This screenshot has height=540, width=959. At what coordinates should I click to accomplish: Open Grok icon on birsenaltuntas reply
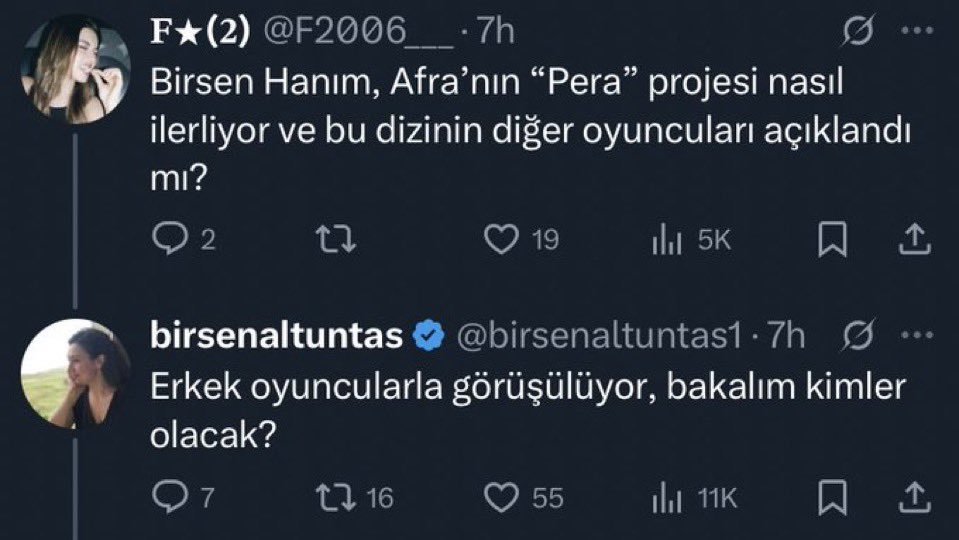[856, 339]
